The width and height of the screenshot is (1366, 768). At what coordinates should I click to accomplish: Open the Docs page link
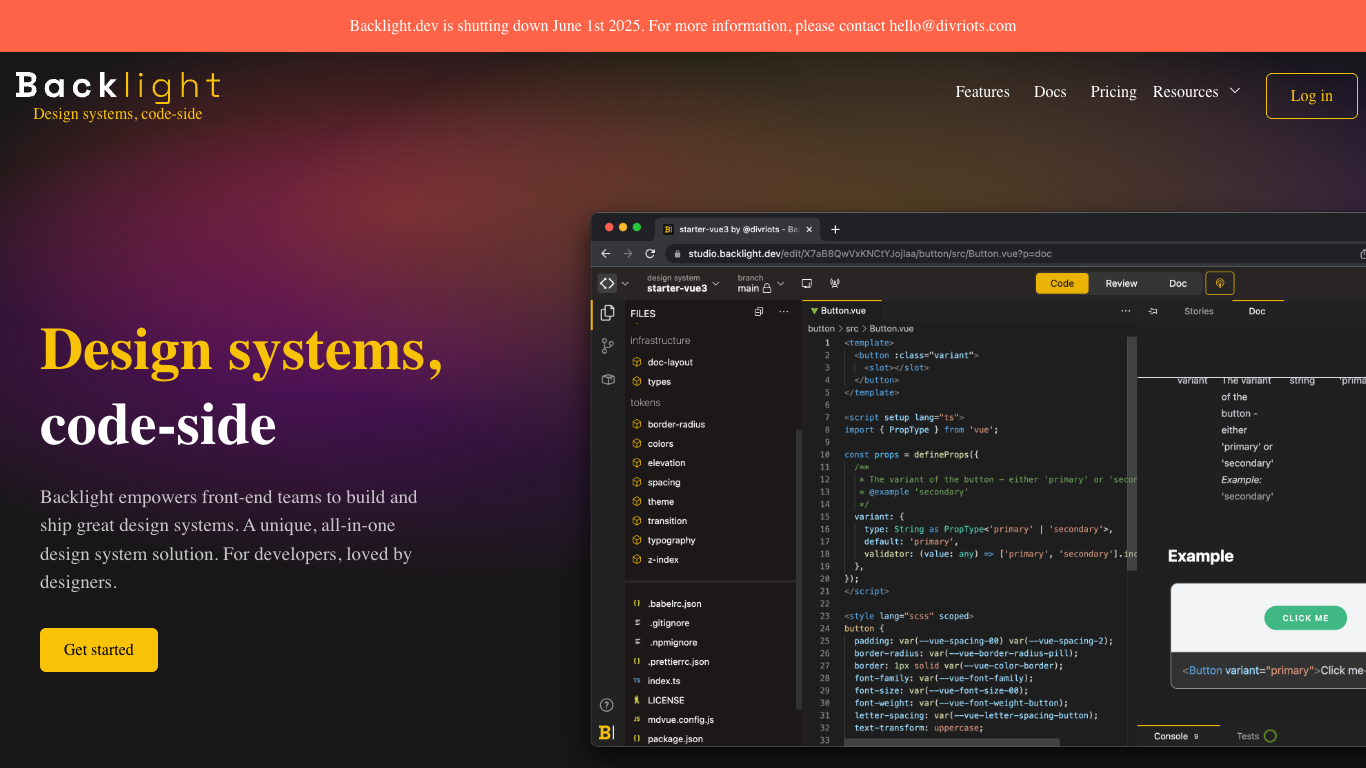1050,92
